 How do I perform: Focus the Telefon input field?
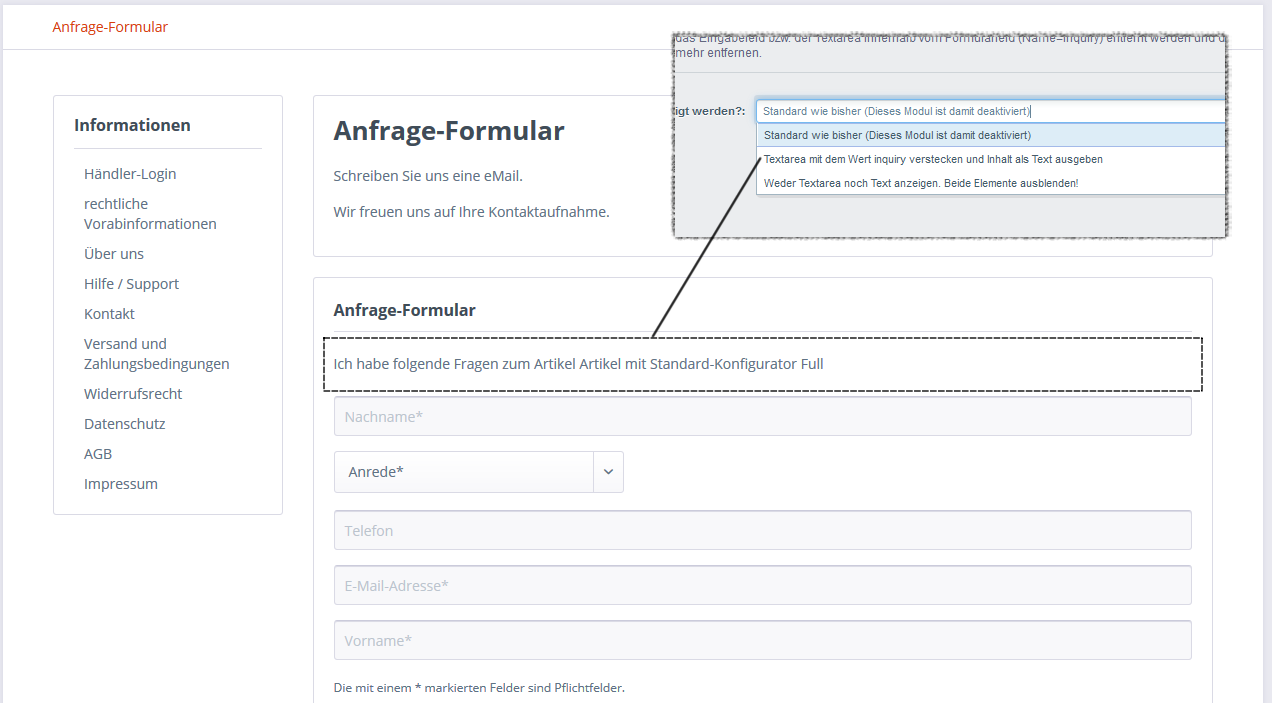coord(763,530)
